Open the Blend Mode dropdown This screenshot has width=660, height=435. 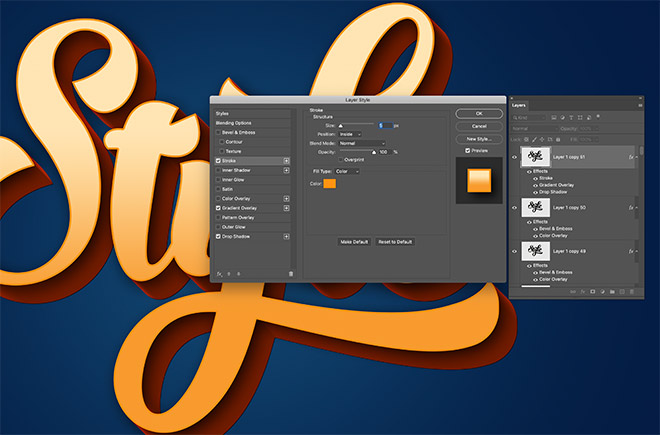click(x=361, y=142)
